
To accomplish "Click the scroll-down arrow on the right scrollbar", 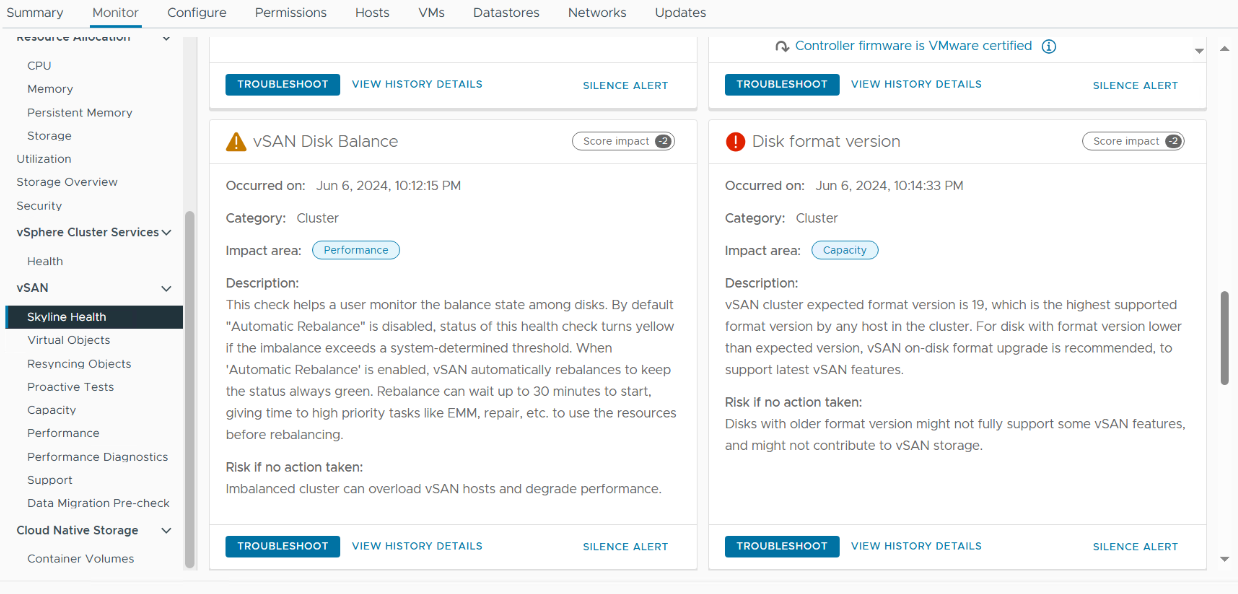I will (1224, 559).
